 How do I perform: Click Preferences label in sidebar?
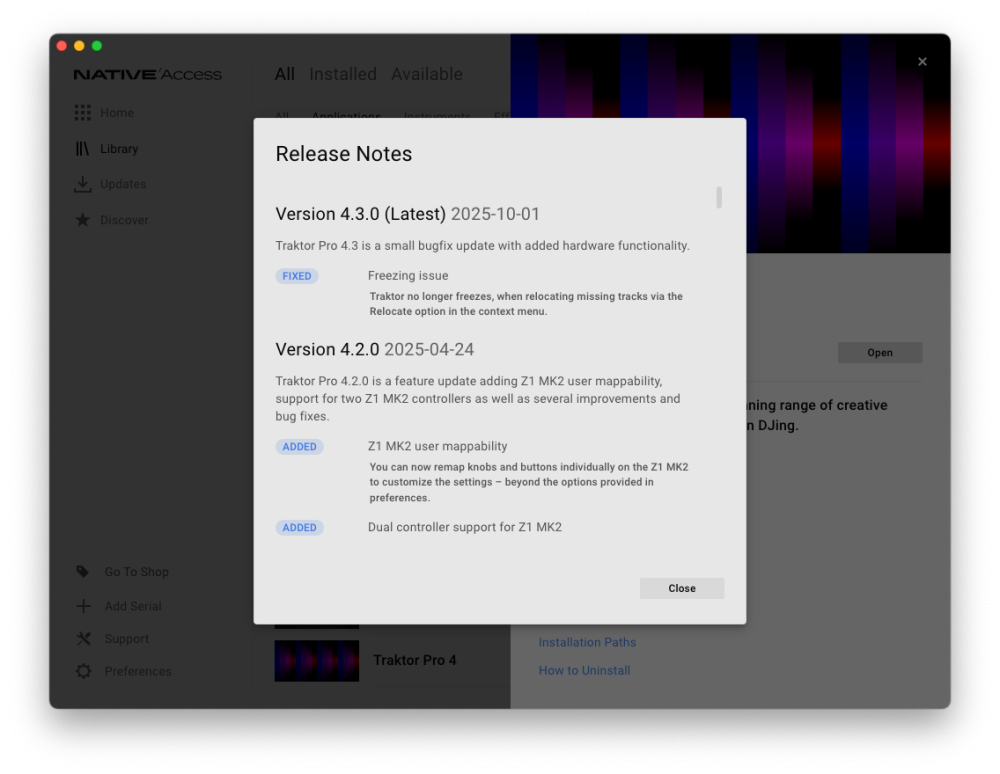(138, 671)
